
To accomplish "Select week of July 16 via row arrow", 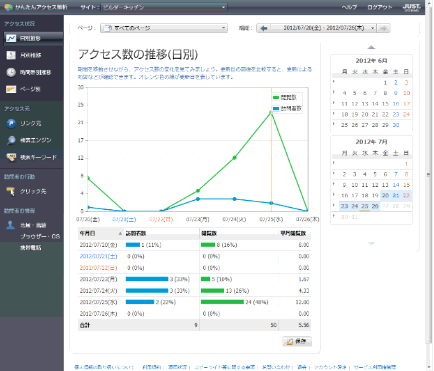I will [x=334, y=195].
